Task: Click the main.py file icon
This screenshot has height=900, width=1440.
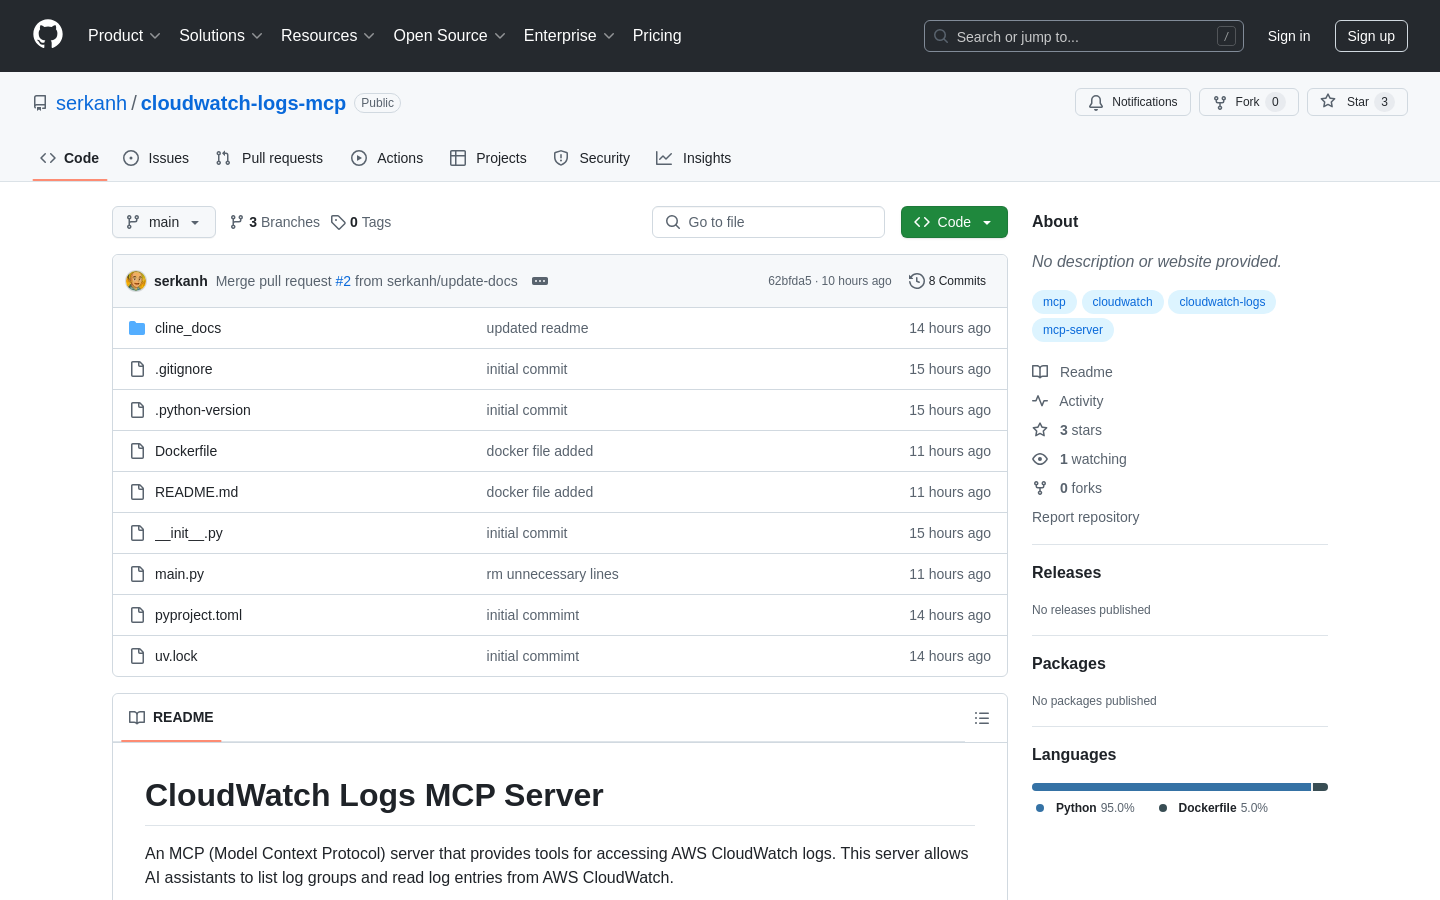Action: tap(137, 574)
